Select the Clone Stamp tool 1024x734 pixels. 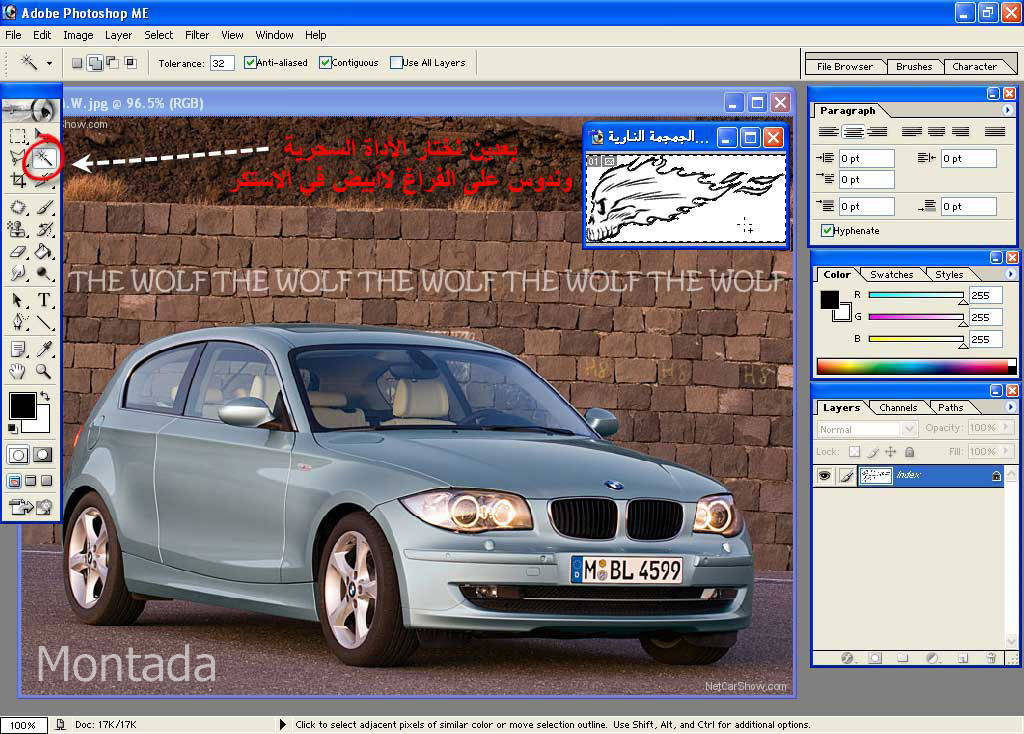(x=18, y=229)
